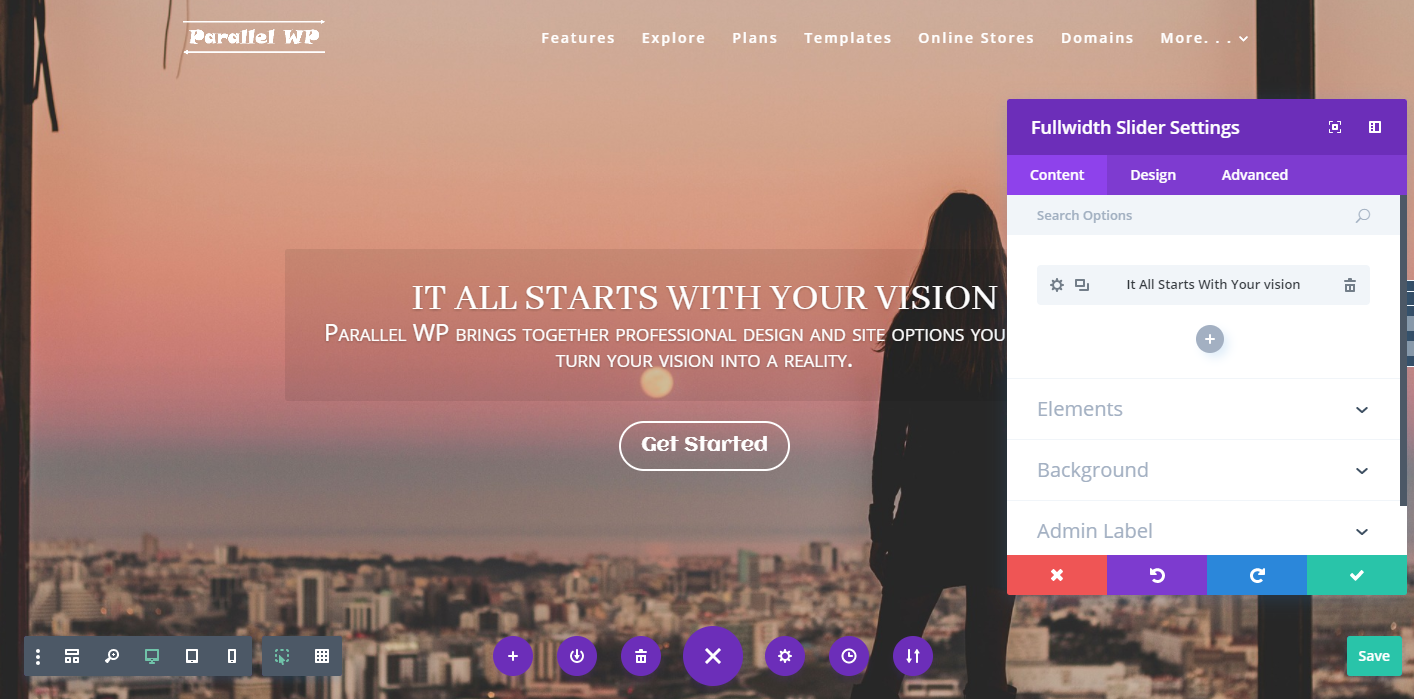Image resolution: width=1414 pixels, height=699 pixels.
Task: Switch to phone preview icon
Action: pos(232,656)
